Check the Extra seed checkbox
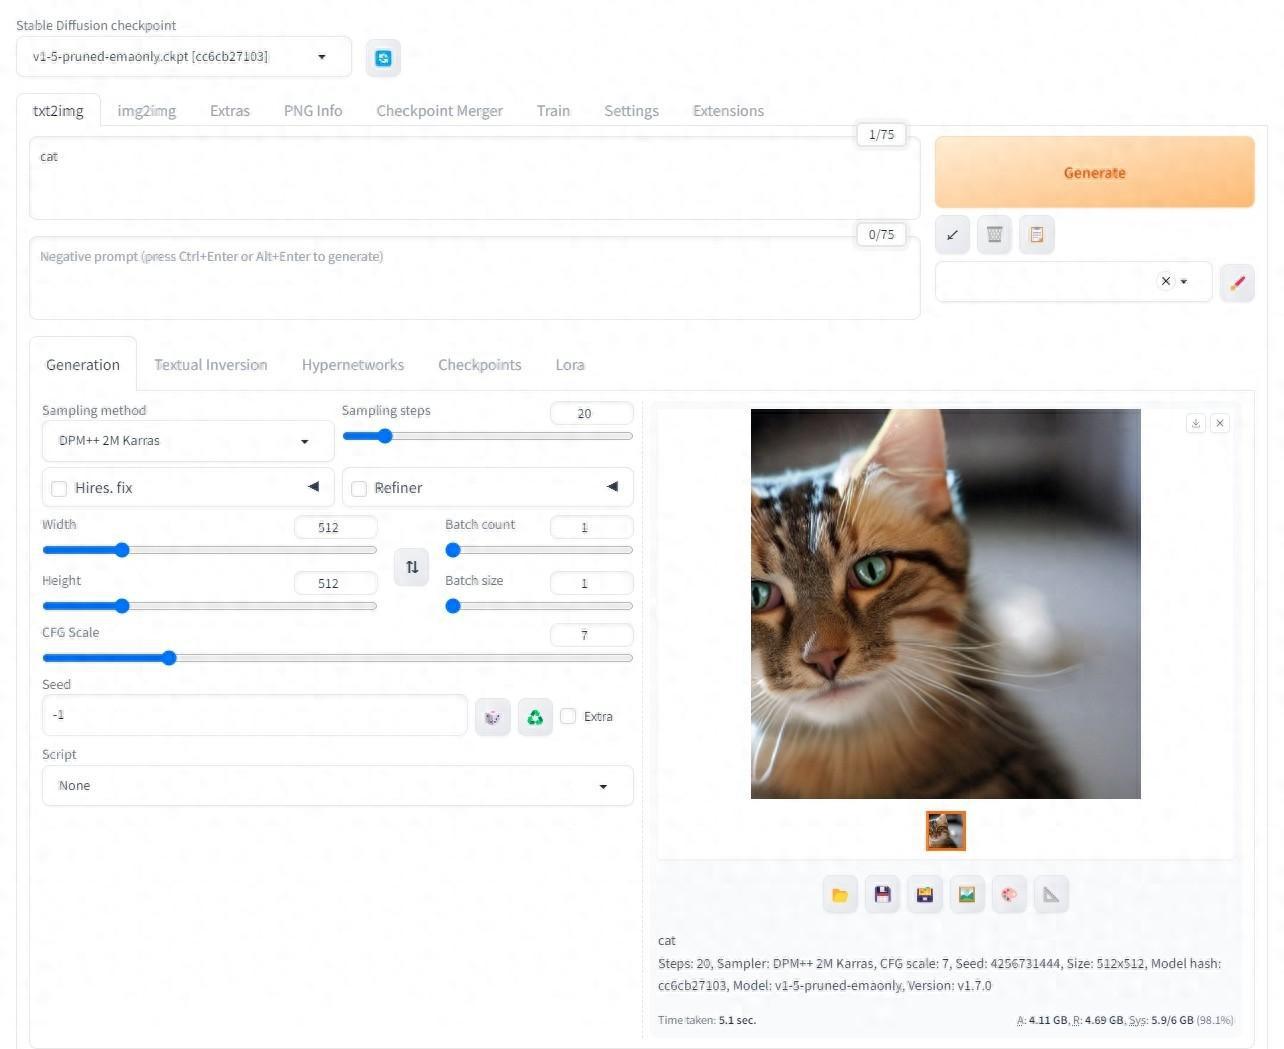This screenshot has width=1284, height=1049. (568, 716)
